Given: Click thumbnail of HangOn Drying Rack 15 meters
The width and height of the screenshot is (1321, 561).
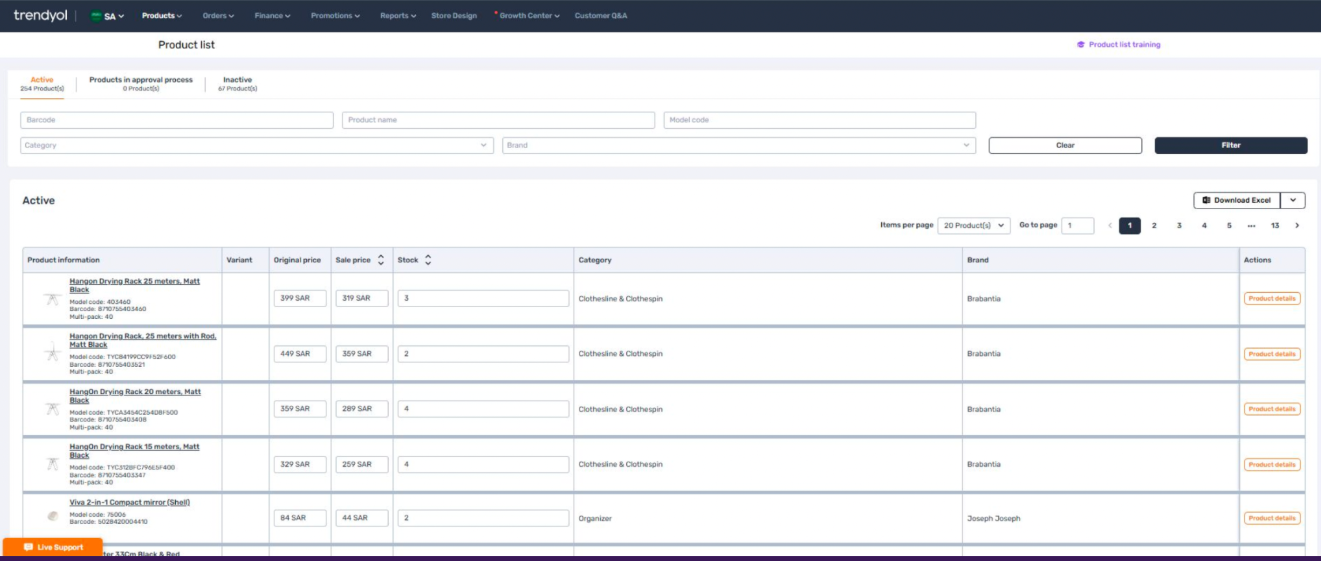Looking at the screenshot, I should tap(52, 464).
